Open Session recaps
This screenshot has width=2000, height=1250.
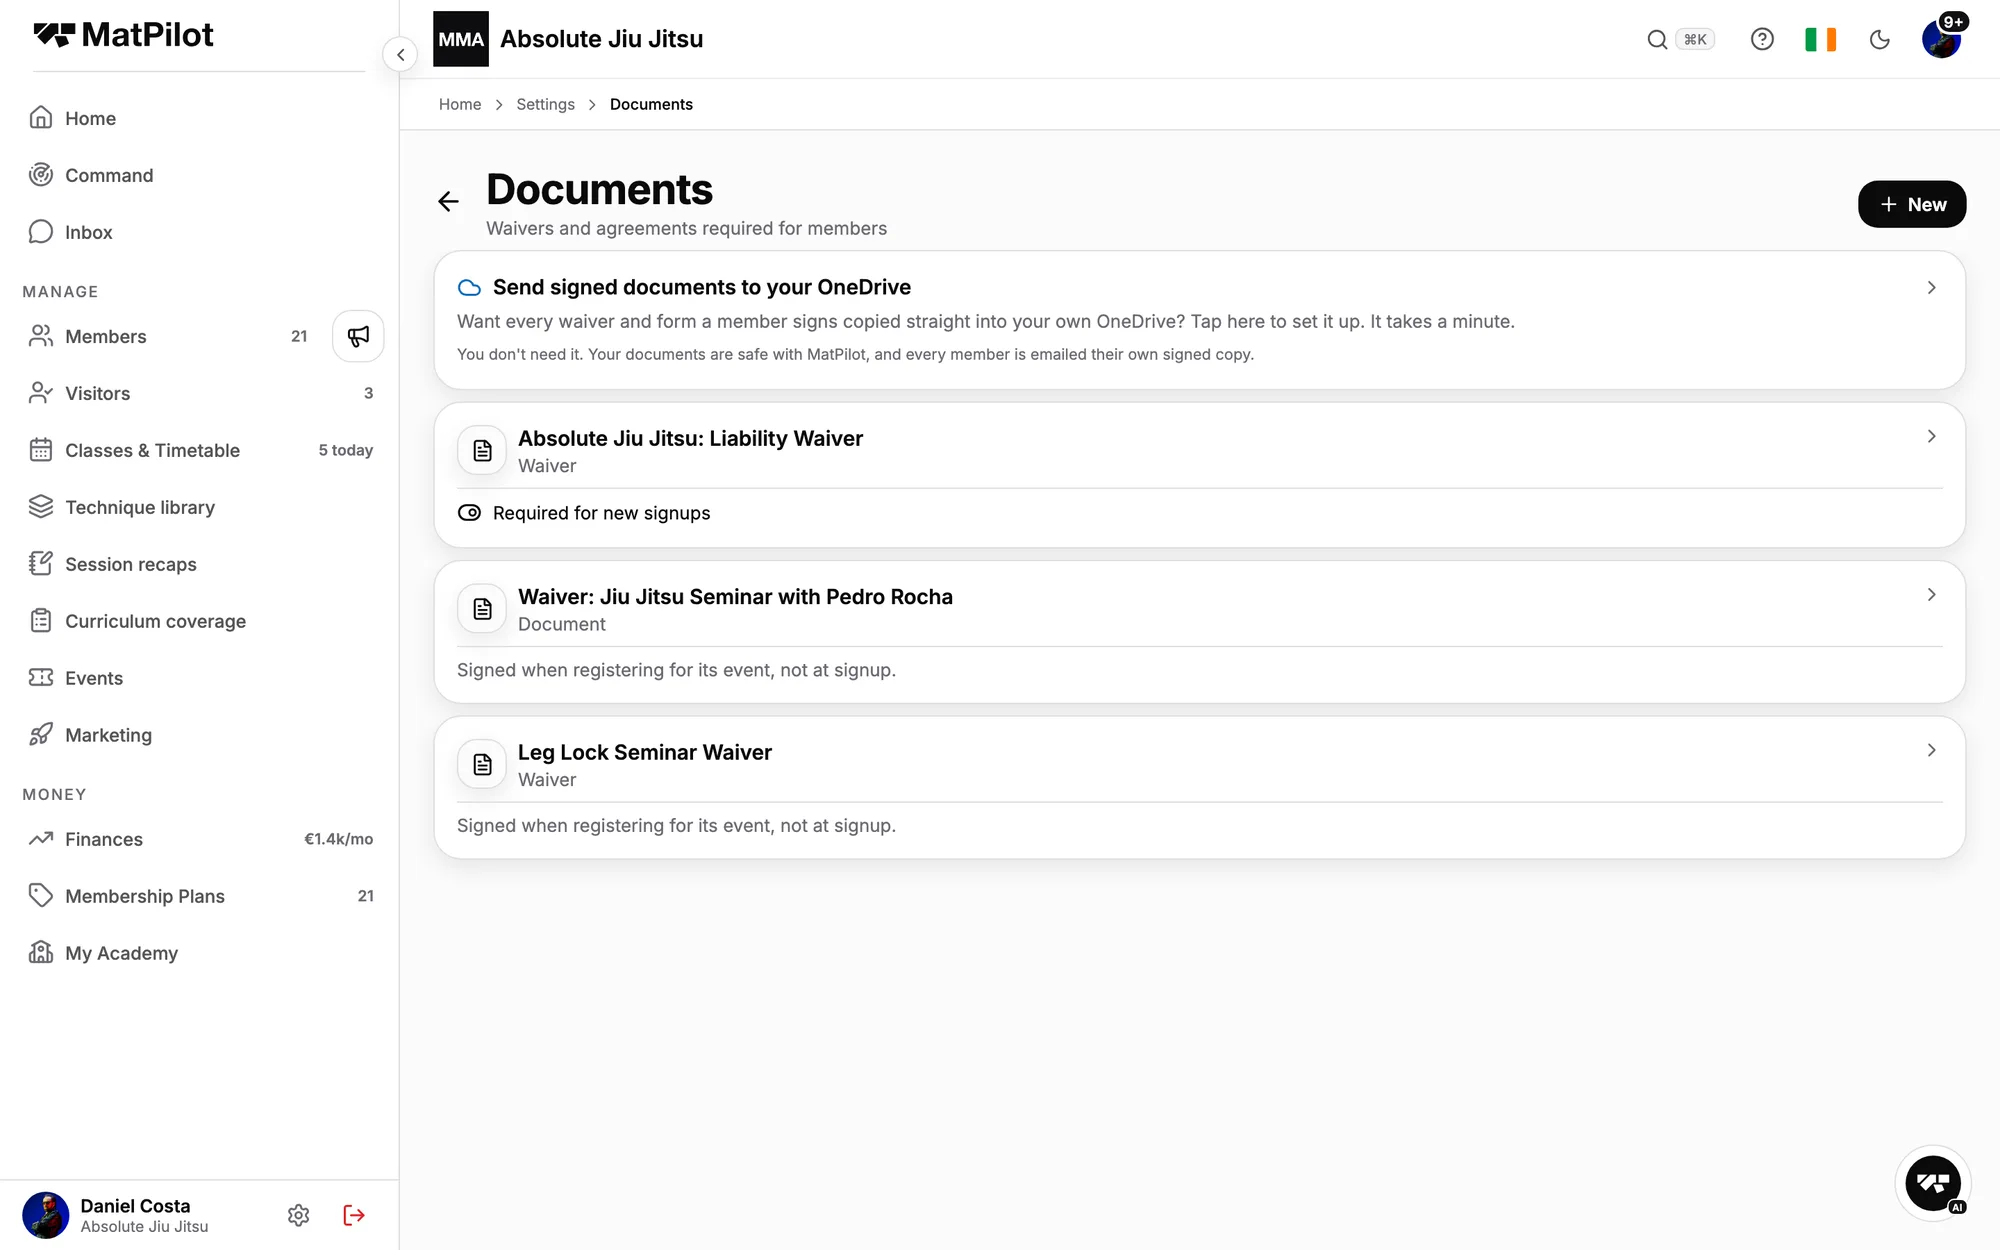[x=200, y=564]
